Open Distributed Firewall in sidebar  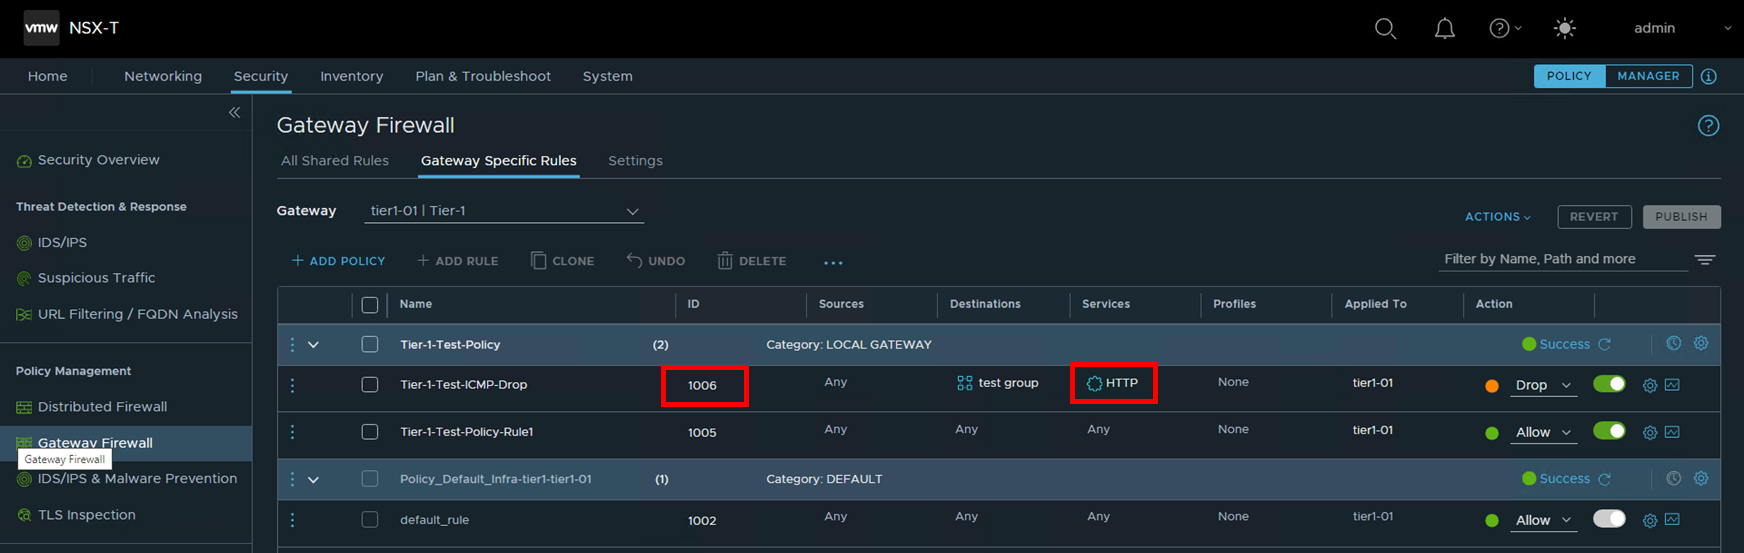(x=102, y=407)
